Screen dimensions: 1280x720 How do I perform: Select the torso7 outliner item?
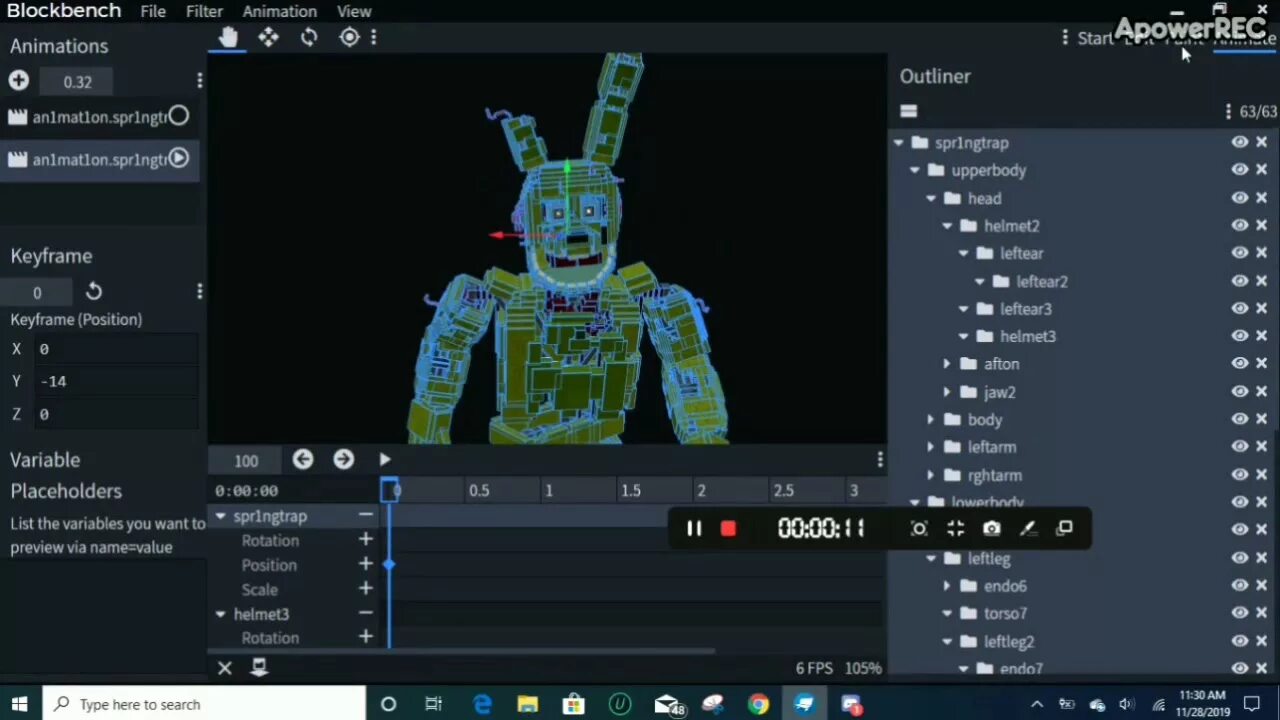1005,613
